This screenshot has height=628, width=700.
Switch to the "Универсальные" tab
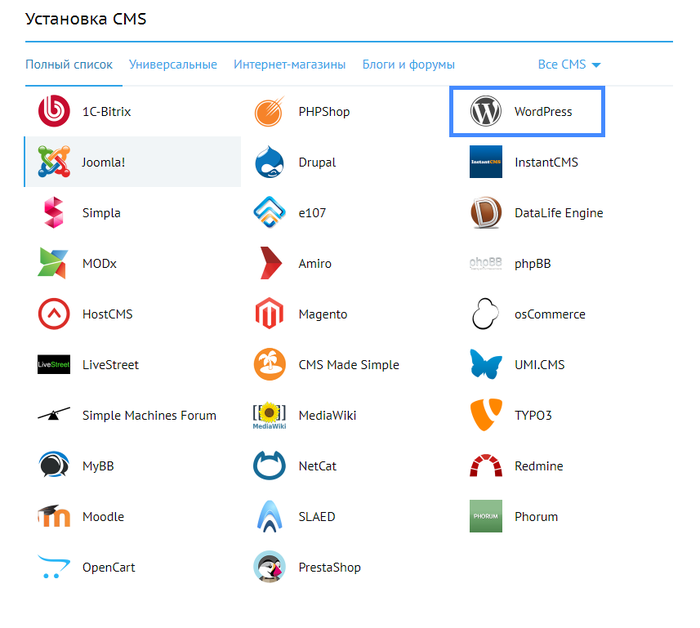coord(173,65)
